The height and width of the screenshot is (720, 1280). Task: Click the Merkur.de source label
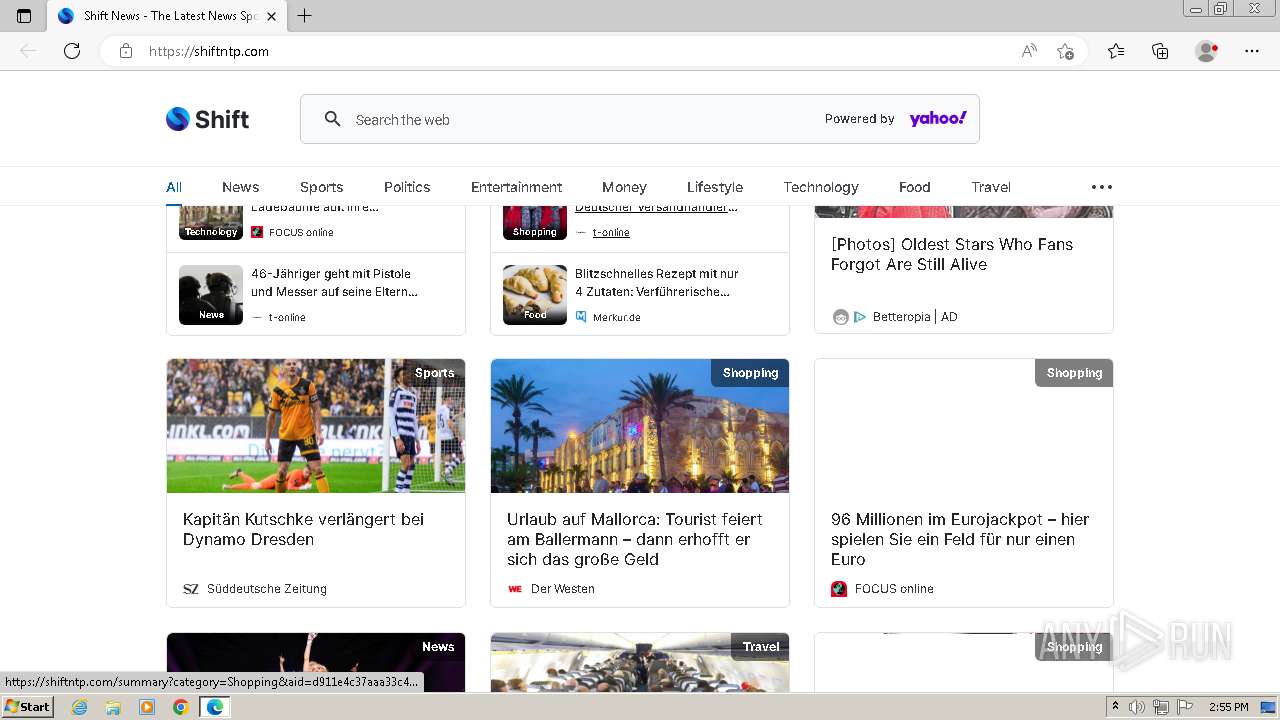coord(617,317)
